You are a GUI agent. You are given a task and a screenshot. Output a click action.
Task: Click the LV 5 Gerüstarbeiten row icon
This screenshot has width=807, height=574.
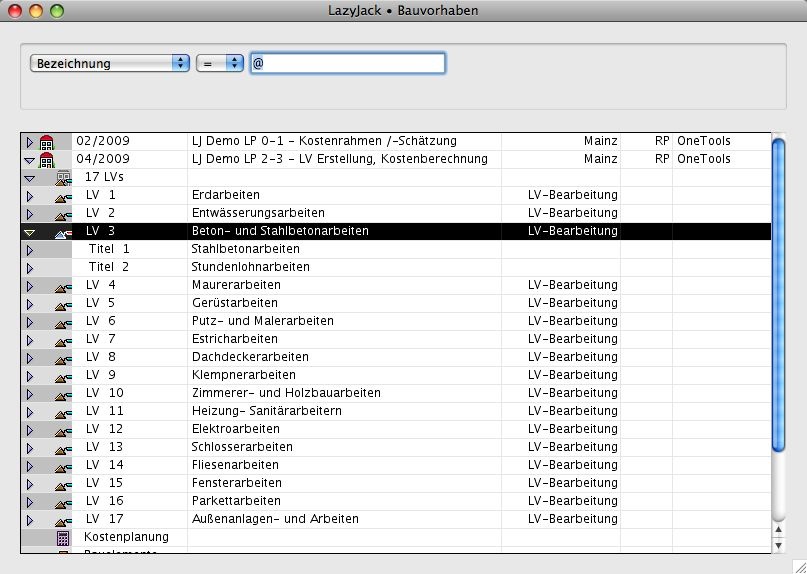point(63,305)
